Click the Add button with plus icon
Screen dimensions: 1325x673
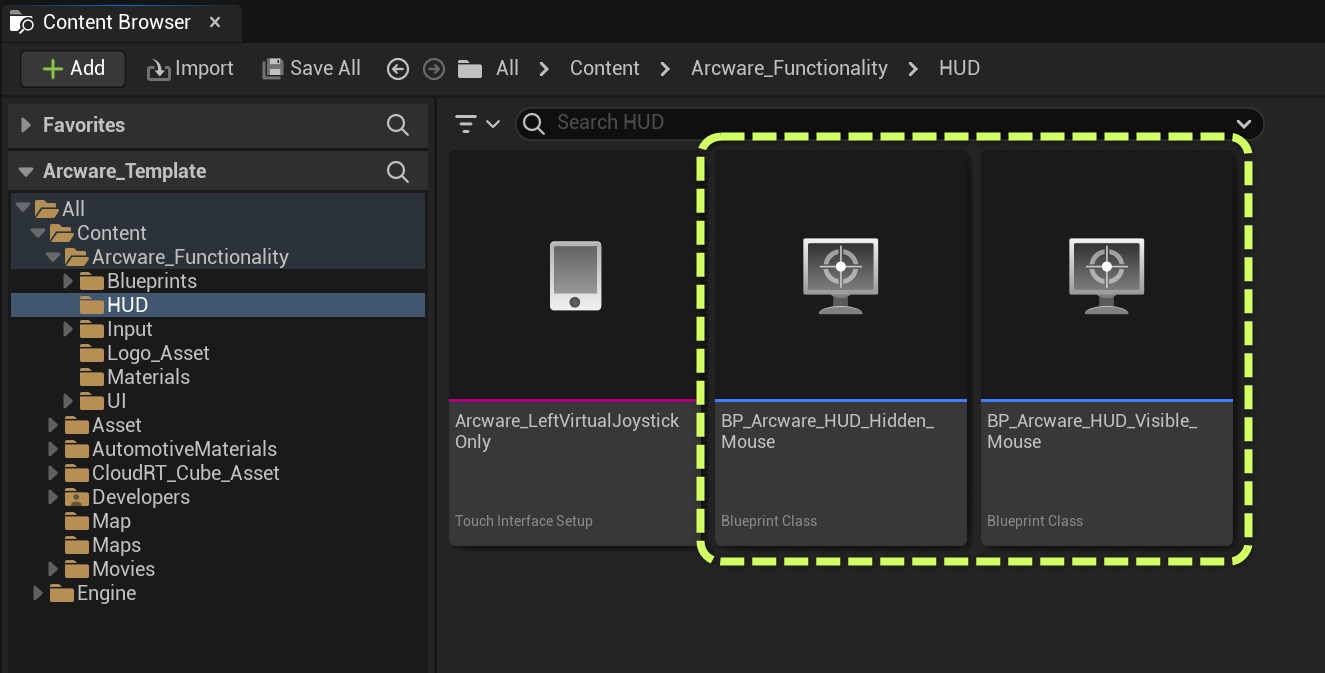73,68
